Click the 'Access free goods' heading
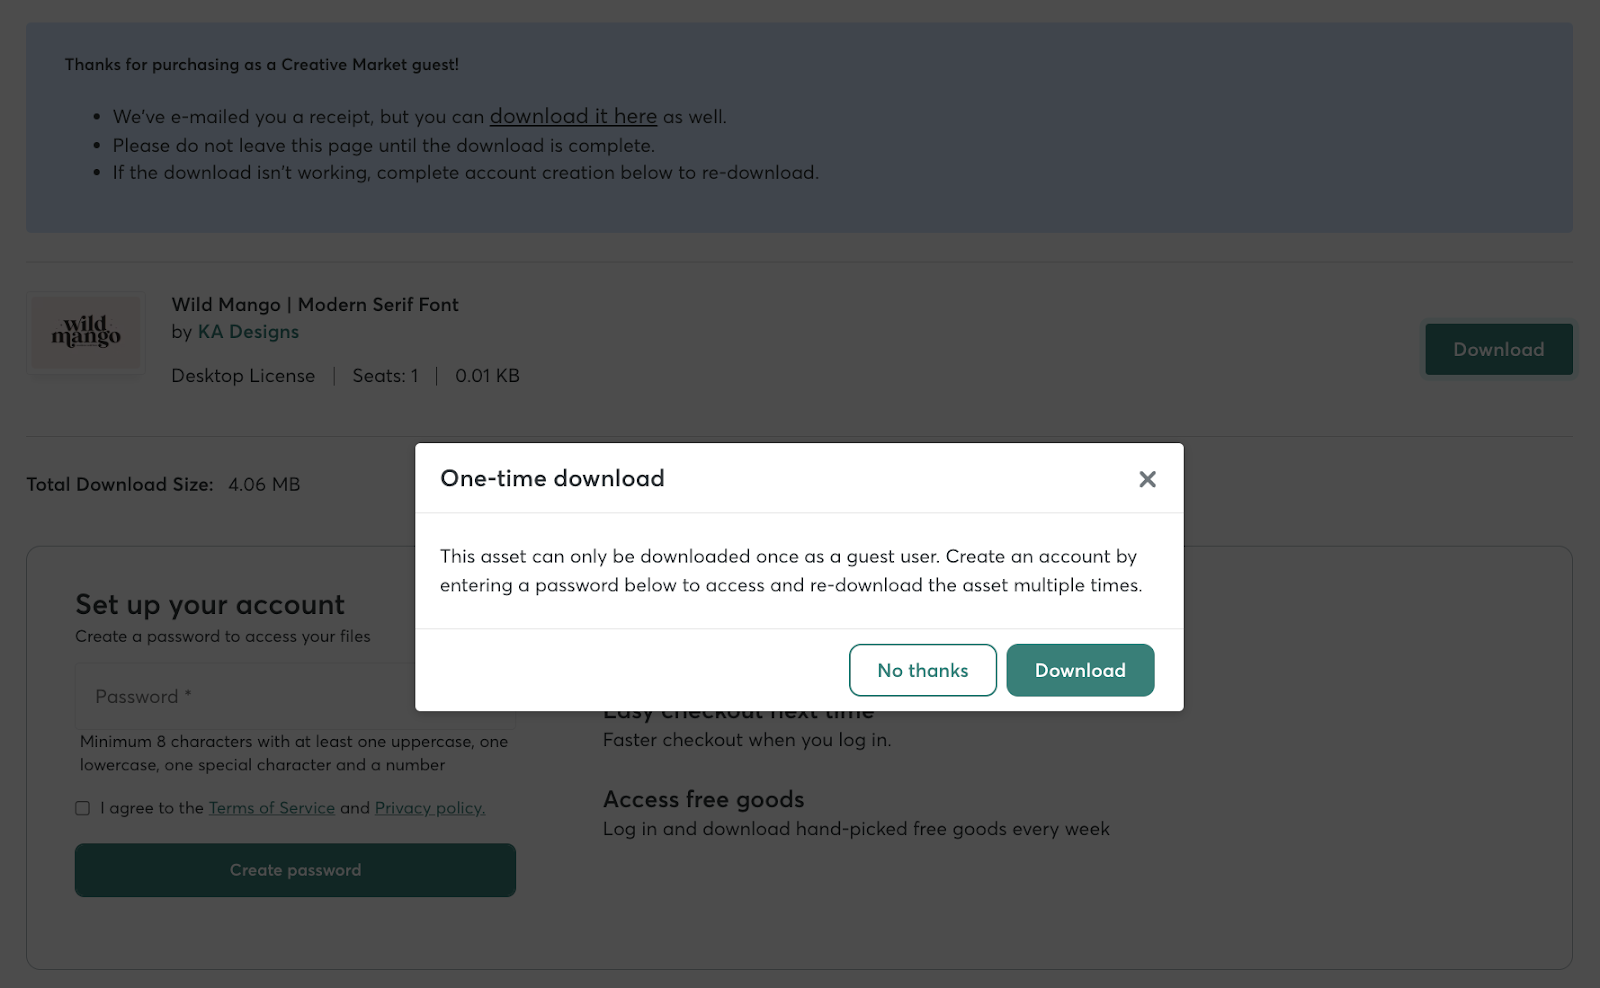Screen dimensions: 1600x988 (704, 799)
